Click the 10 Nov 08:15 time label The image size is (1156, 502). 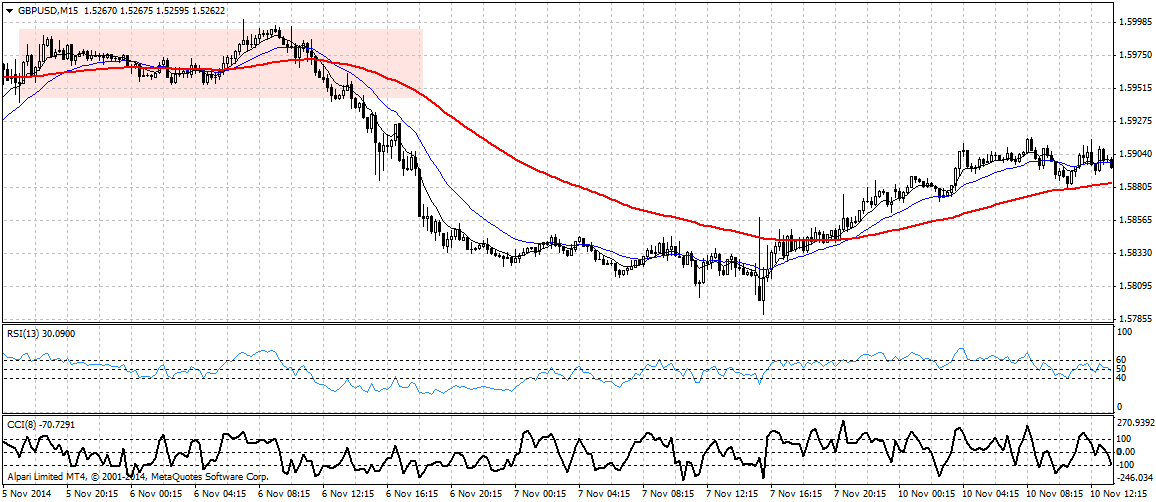(x=1054, y=492)
